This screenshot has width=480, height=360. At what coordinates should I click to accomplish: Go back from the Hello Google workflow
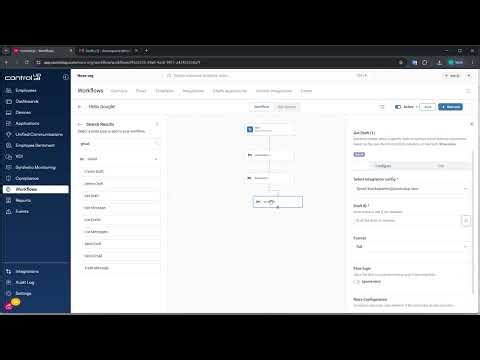click(x=79, y=107)
